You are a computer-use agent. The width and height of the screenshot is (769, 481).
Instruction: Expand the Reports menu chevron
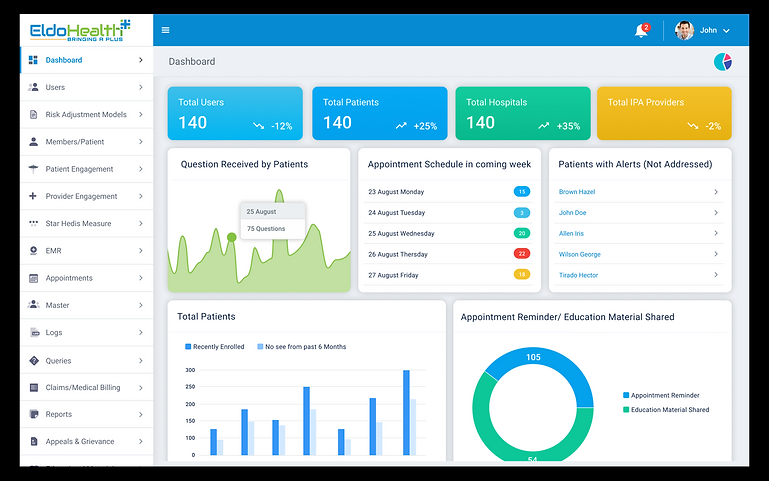[x=141, y=414]
